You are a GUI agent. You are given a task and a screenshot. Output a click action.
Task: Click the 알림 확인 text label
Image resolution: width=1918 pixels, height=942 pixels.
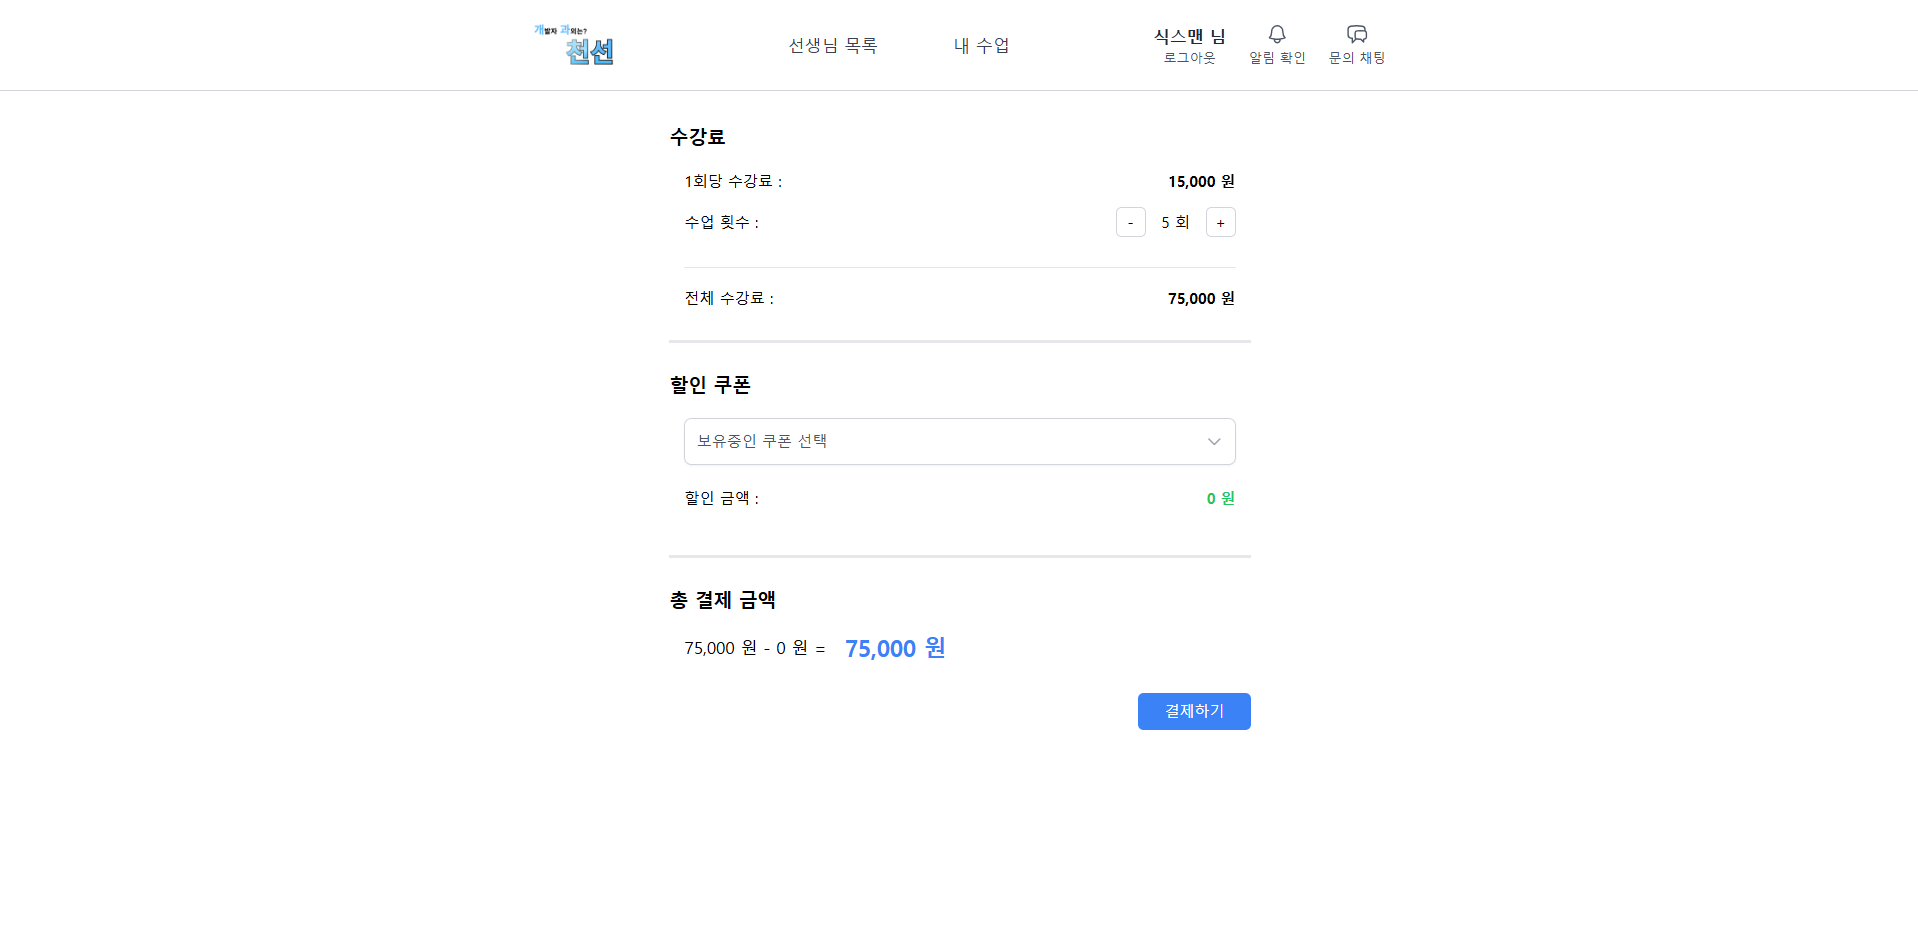[1277, 58]
